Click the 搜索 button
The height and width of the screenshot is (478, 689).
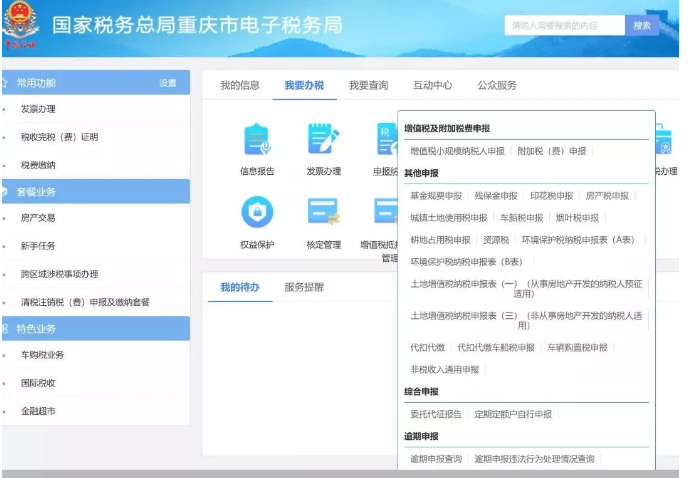pos(642,25)
